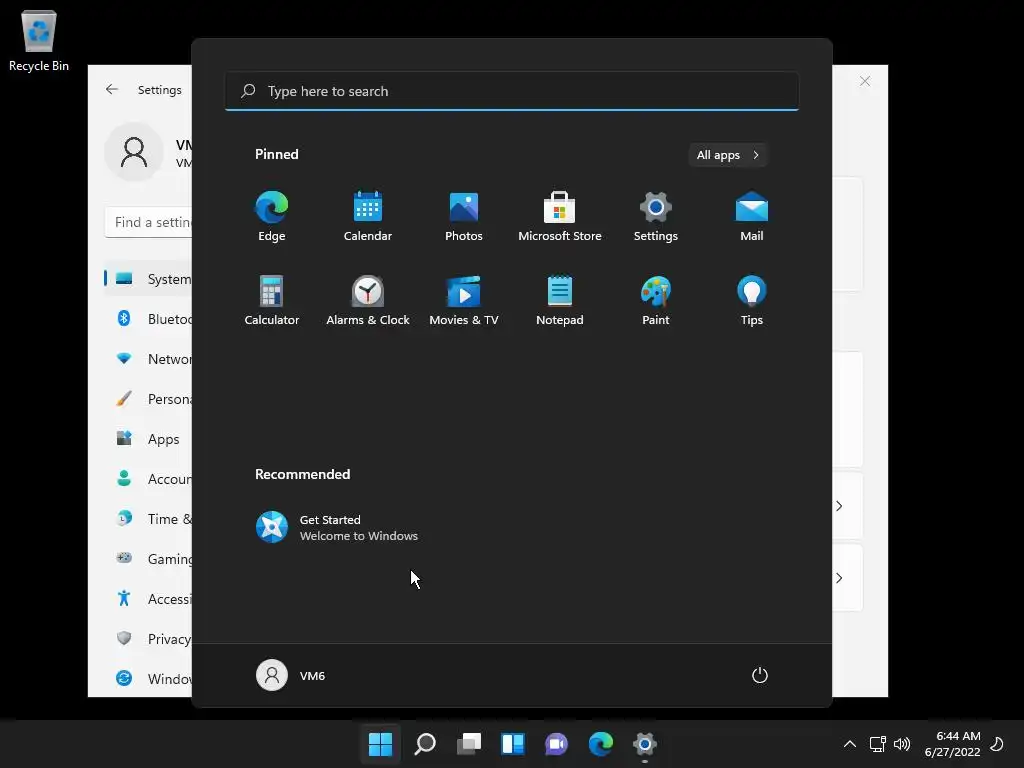Launch Notepad from pinned apps
Screen dimensions: 1024x768
pyautogui.click(x=560, y=300)
